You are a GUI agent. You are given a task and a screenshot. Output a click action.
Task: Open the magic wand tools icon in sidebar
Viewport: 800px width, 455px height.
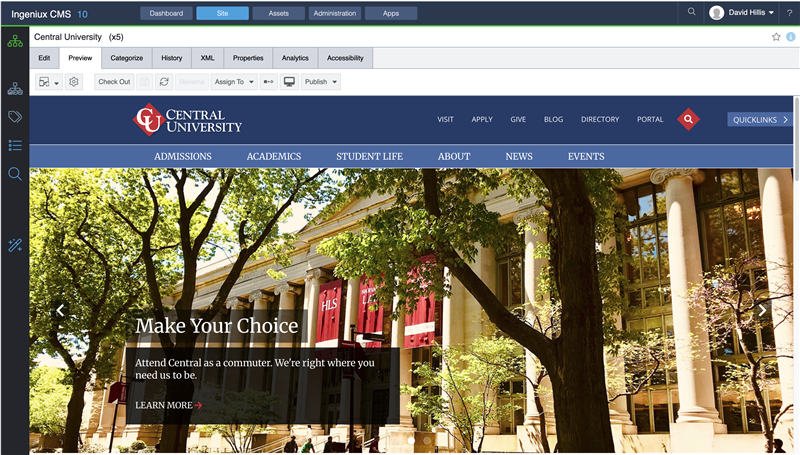tap(15, 245)
